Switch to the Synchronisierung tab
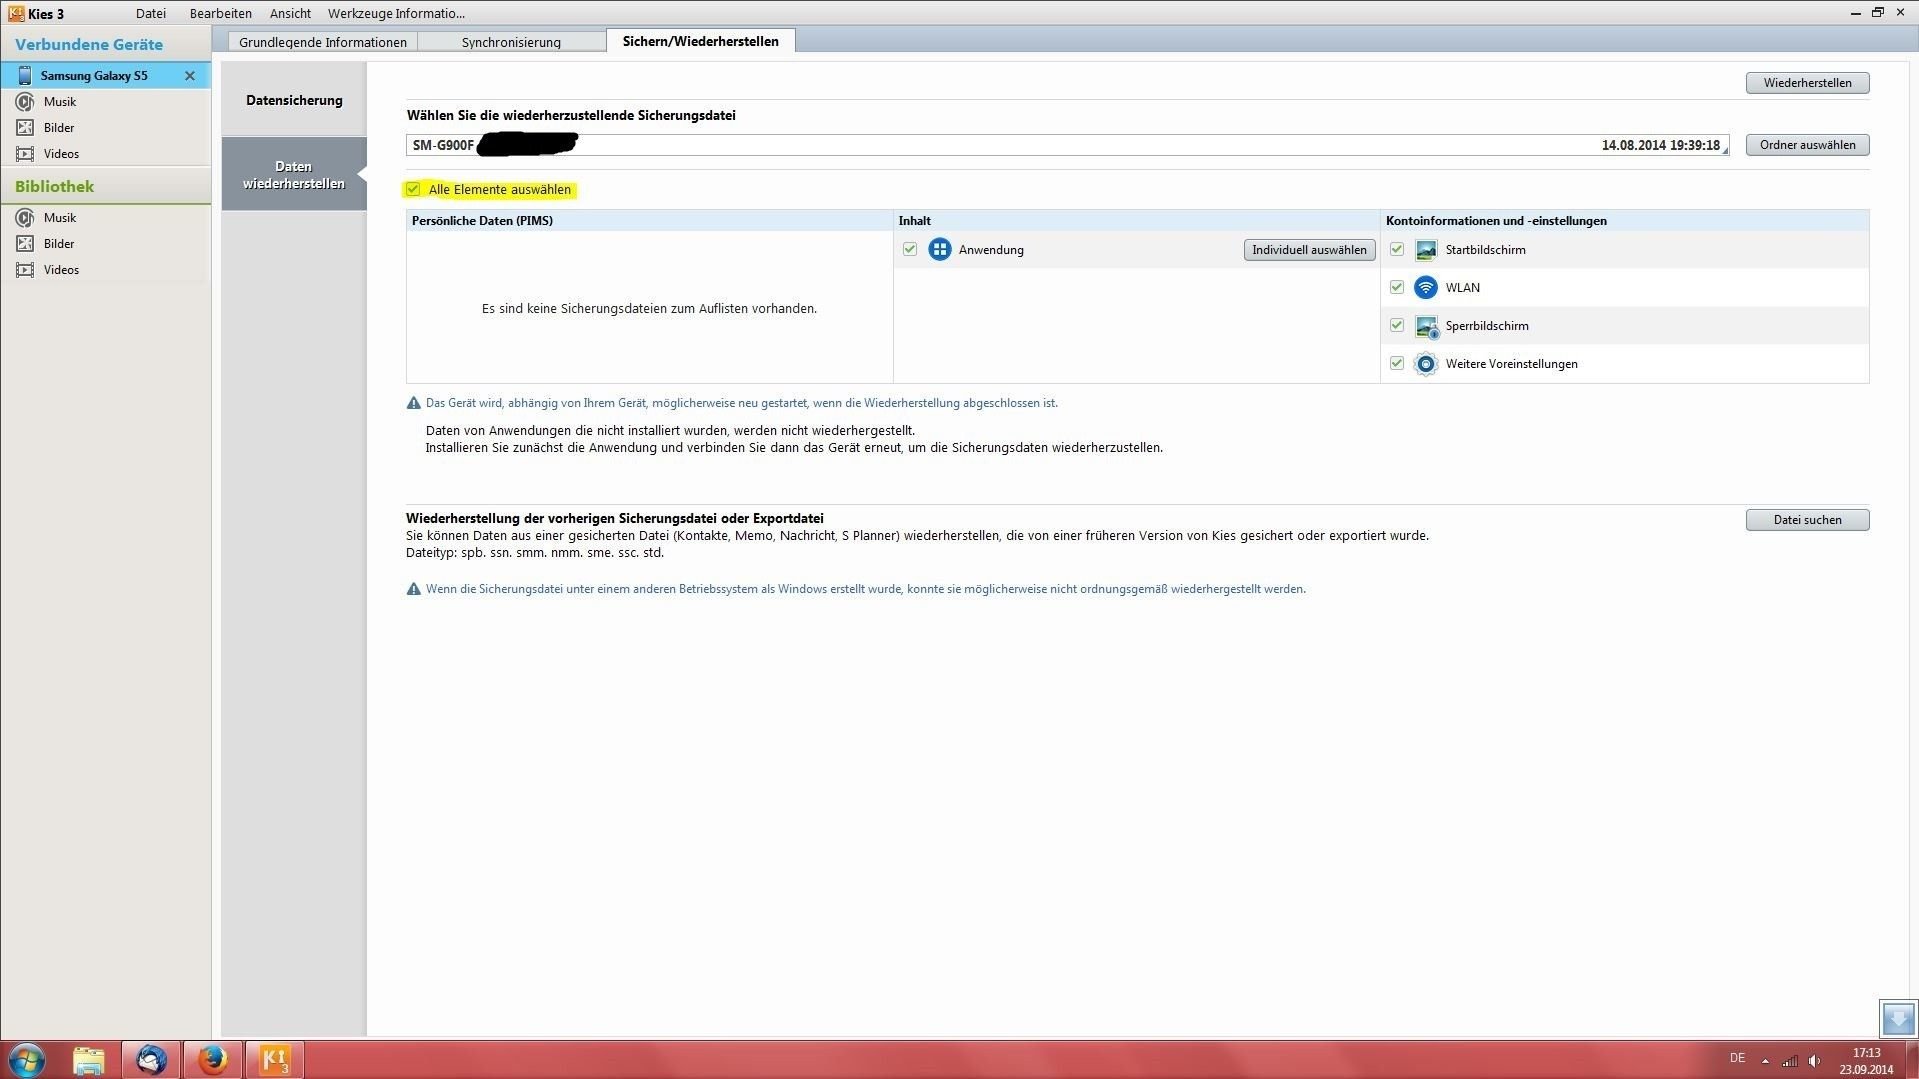Image resolution: width=1919 pixels, height=1079 pixels. (x=511, y=42)
